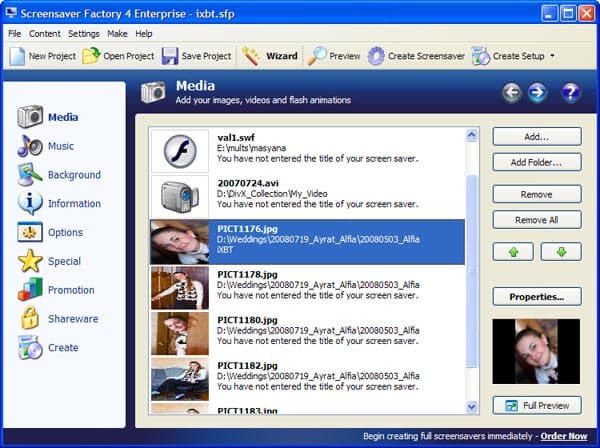
Task: Open the Properties... button
Action: (x=537, y=297)
